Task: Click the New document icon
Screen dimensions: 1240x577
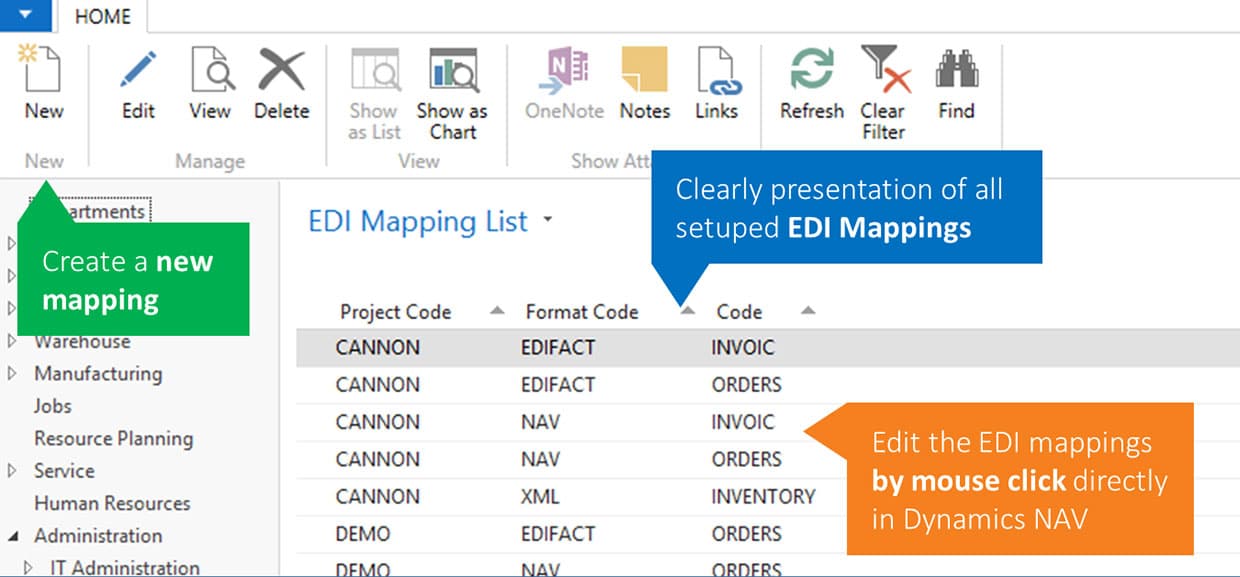Action: 42,68
